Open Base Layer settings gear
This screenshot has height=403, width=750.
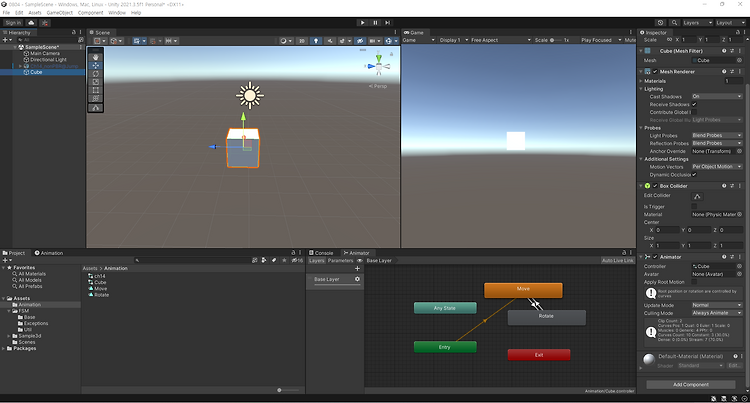[357, 279]
